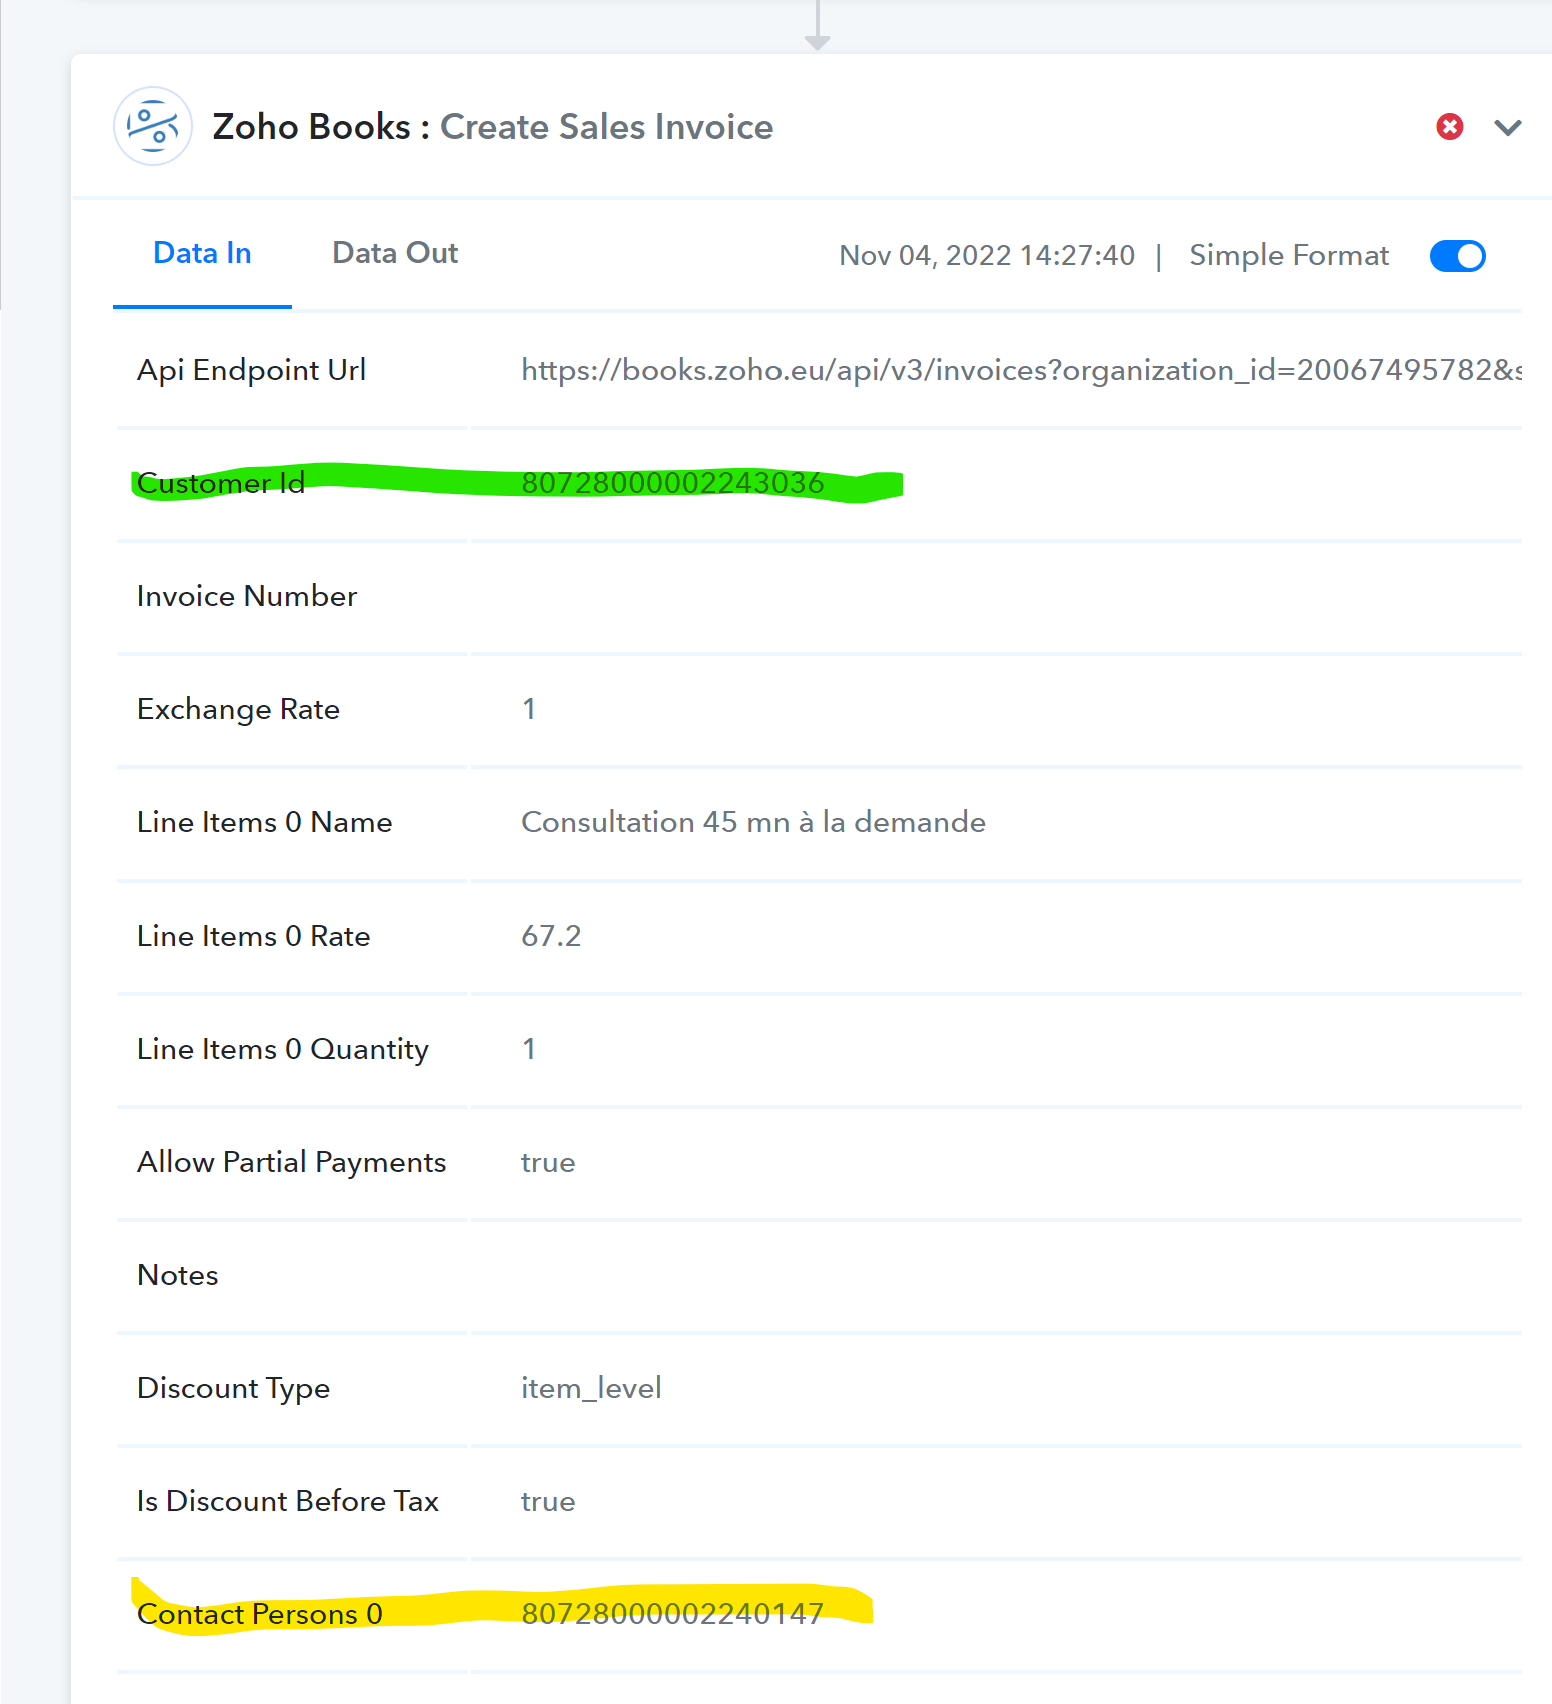Click the Simple Format label
This screenshot has width=1552, height=1704.
(x=1289, y=256)
